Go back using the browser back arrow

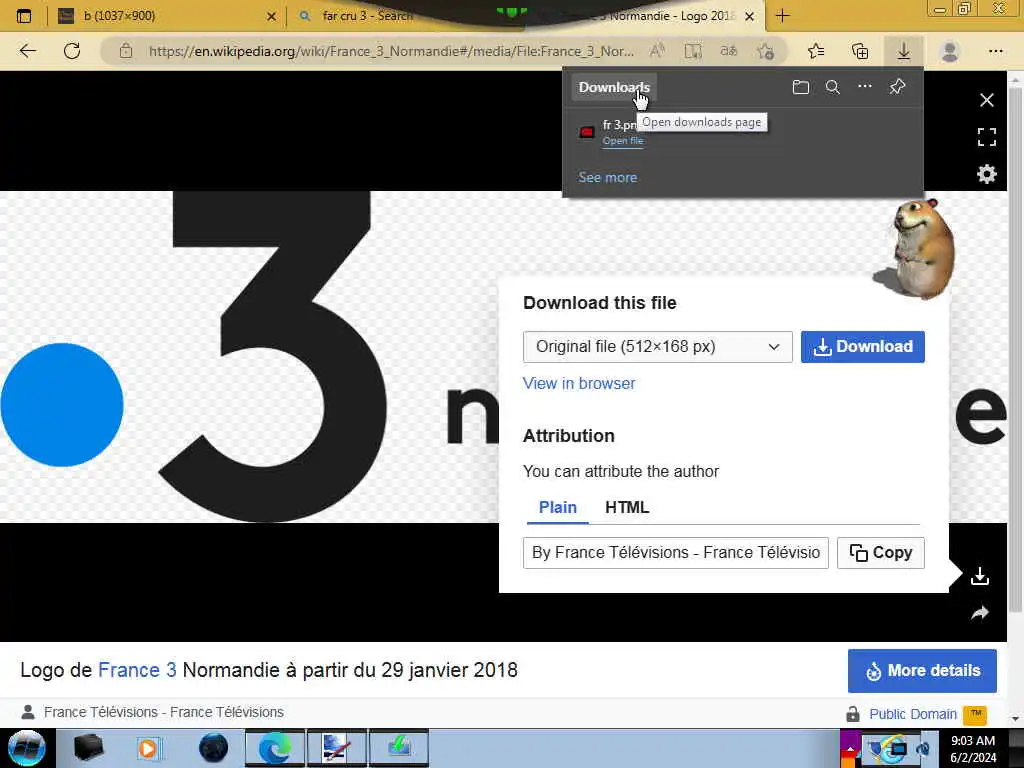pyautogui.click(x=27, y=51)
